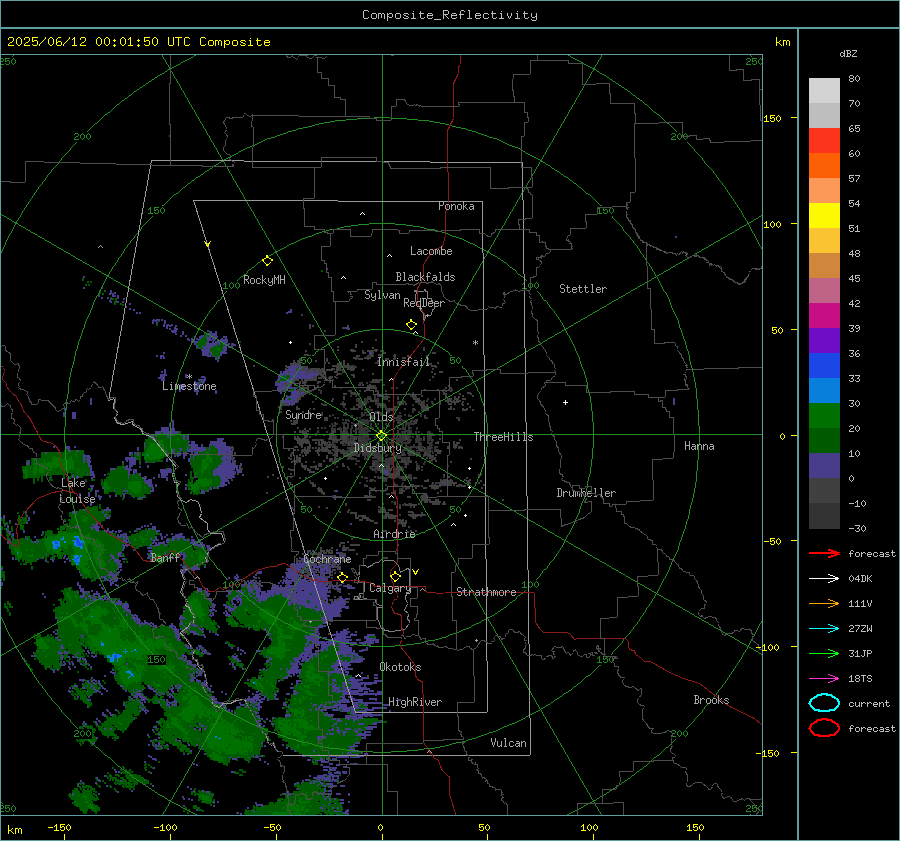Click the Vulcan city label
Viewport: 900px width, 841px height.
[509, 743]
